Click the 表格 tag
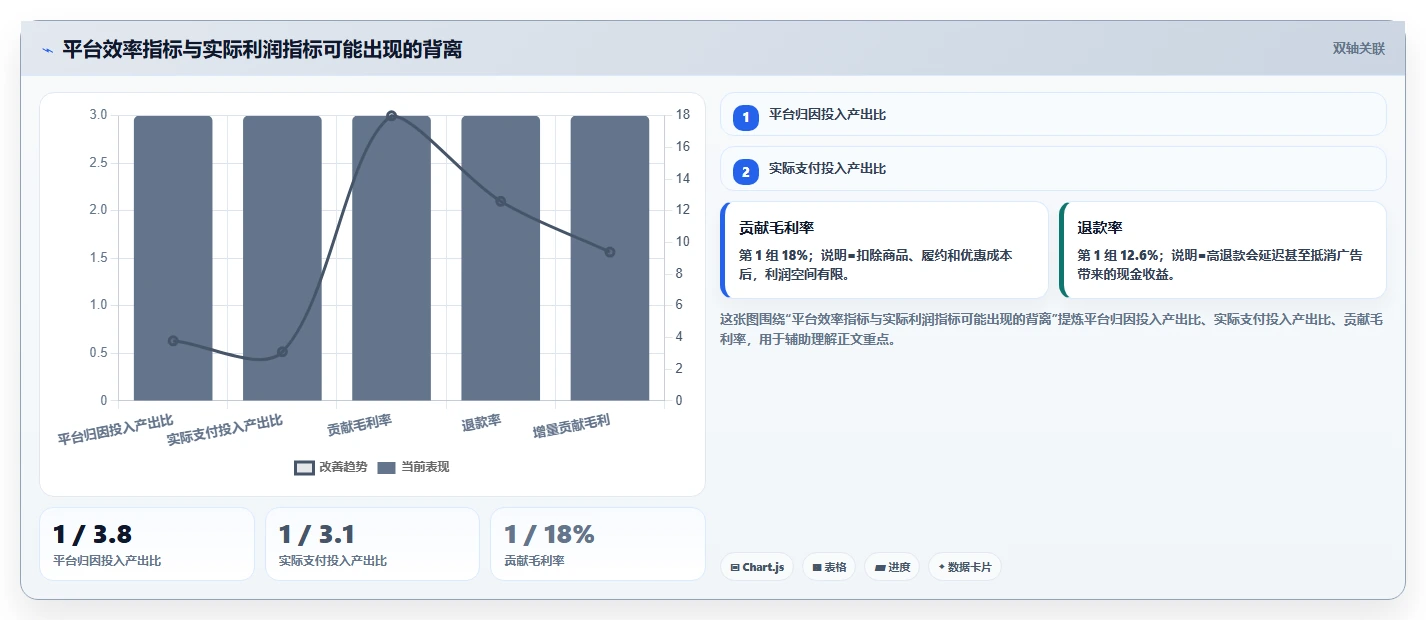The width and height of the screenshot is (1426, 620). click(x=829, y=567)
